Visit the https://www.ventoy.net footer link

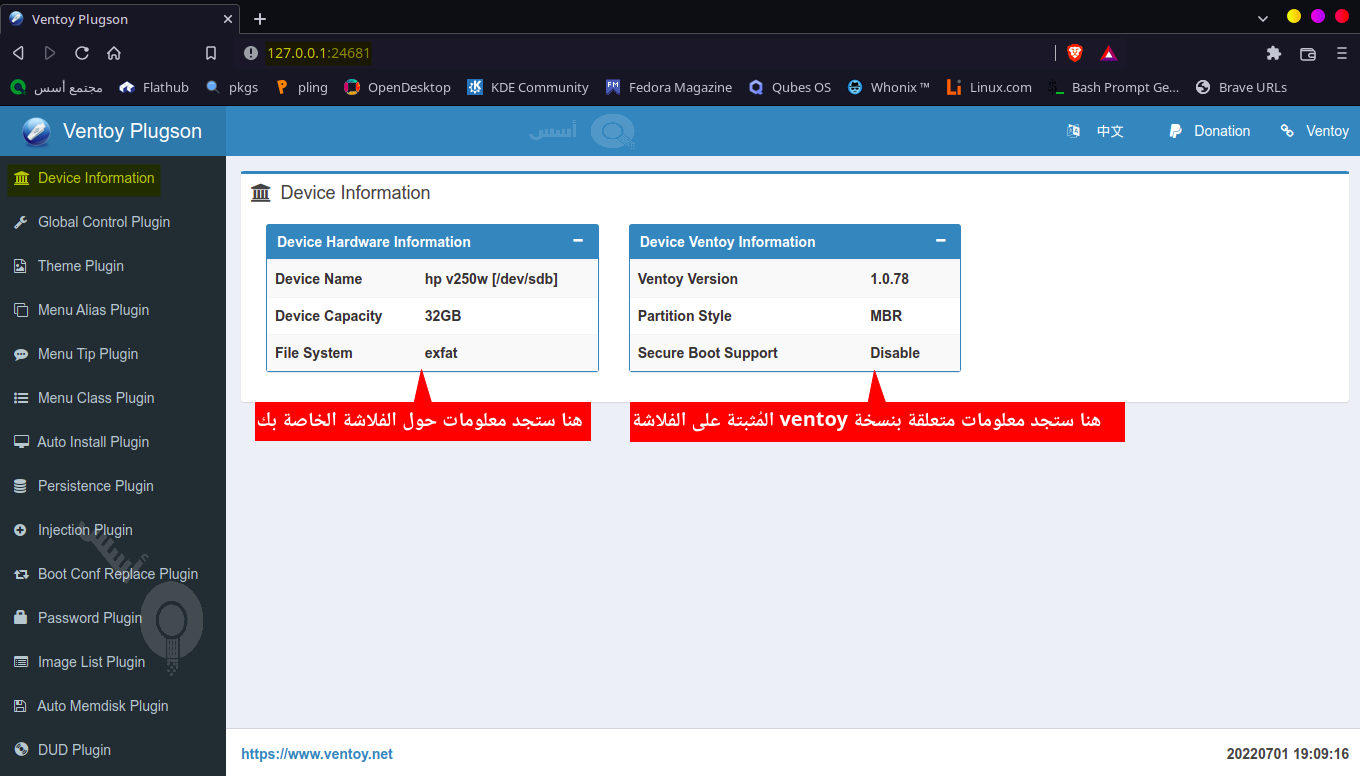click(x=317, y=754)
